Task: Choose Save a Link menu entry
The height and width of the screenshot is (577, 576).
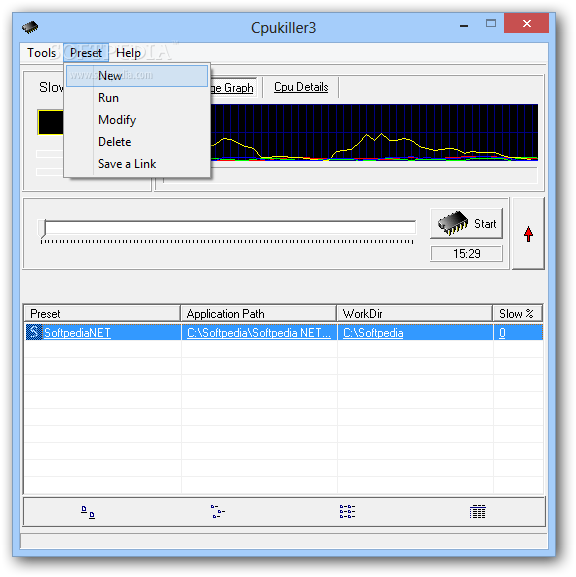Action: click(137, 164)
